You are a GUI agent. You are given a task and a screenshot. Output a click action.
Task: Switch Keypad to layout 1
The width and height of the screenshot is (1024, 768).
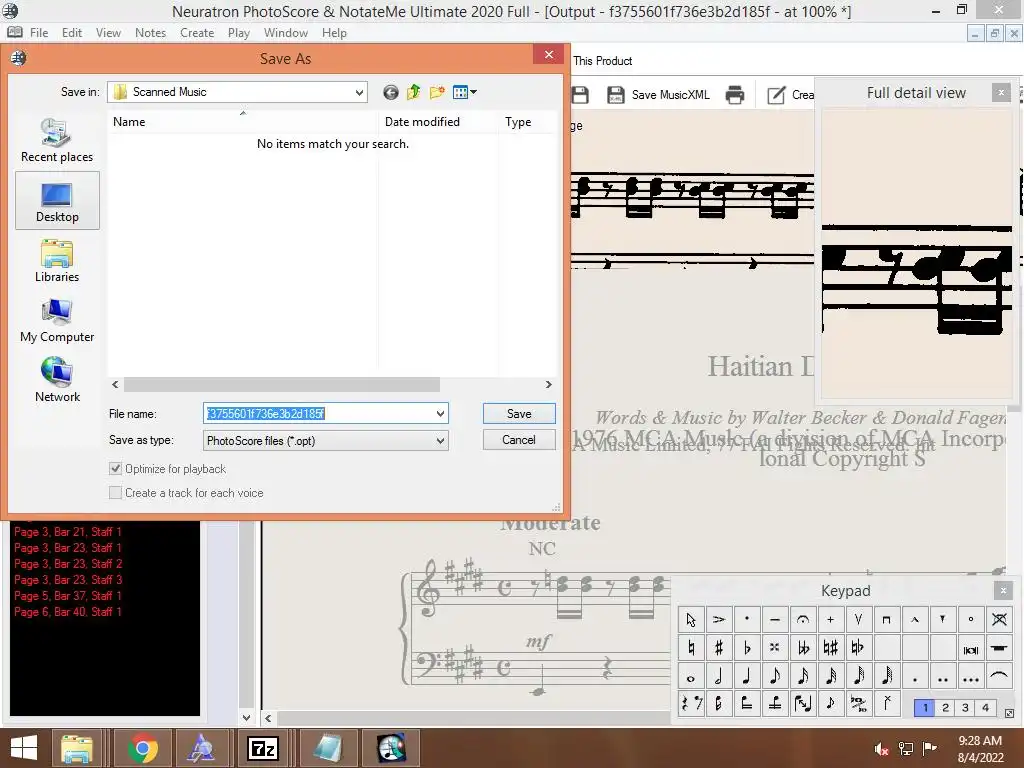point(924,707)
